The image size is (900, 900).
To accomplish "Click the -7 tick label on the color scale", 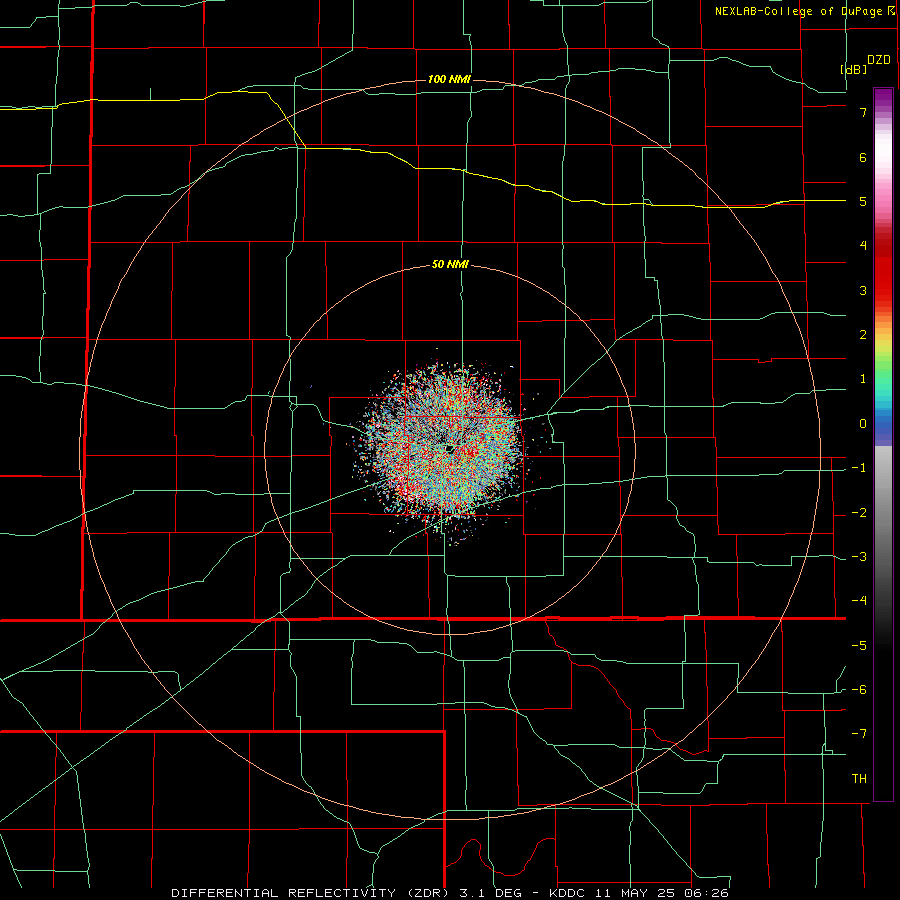I will click(859, 734).
